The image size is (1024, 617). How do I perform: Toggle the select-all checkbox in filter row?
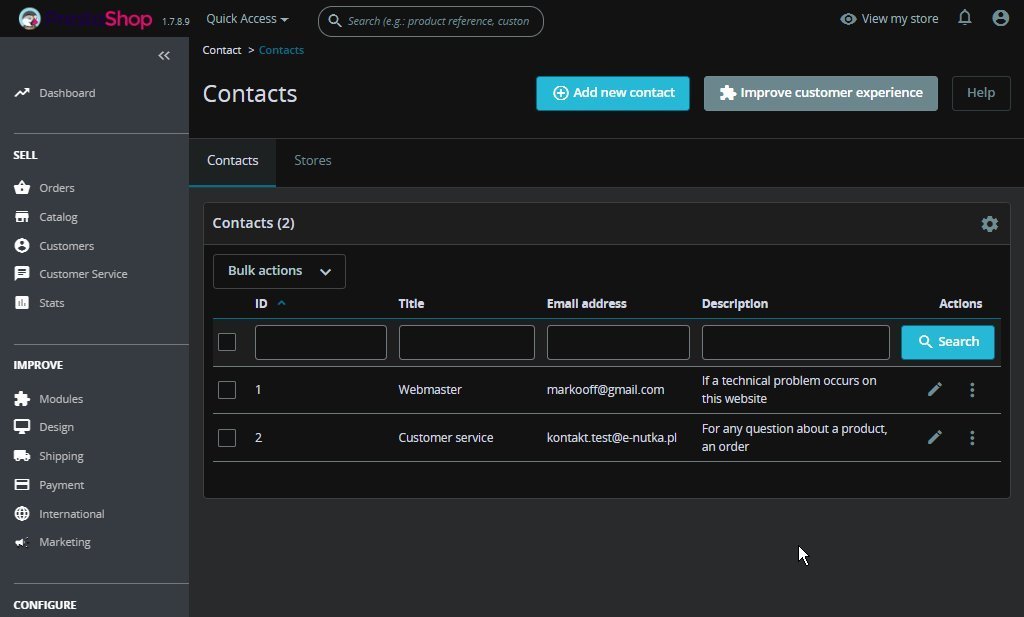(x=227, y=342)
